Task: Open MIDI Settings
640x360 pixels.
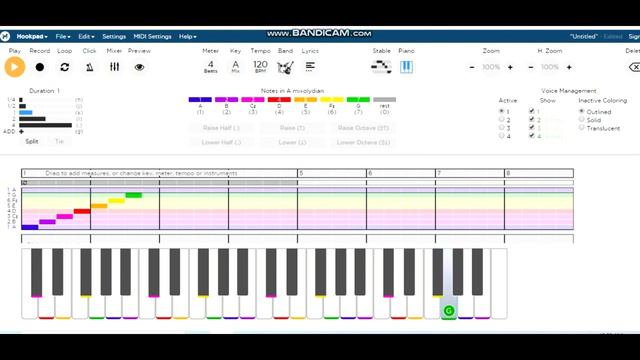Action: (152, 36)
